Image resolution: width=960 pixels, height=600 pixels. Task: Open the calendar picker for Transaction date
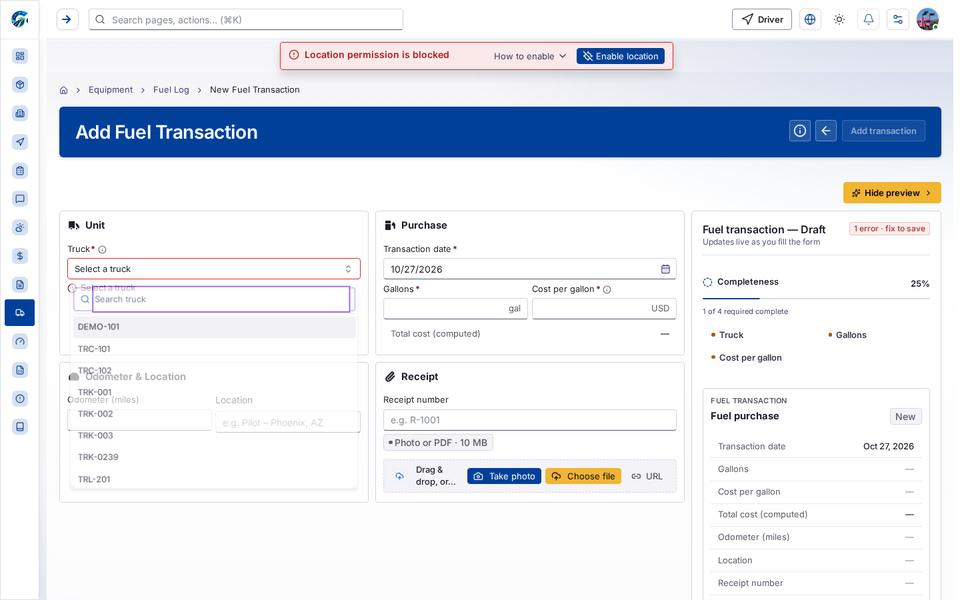[x=666, y=269]
